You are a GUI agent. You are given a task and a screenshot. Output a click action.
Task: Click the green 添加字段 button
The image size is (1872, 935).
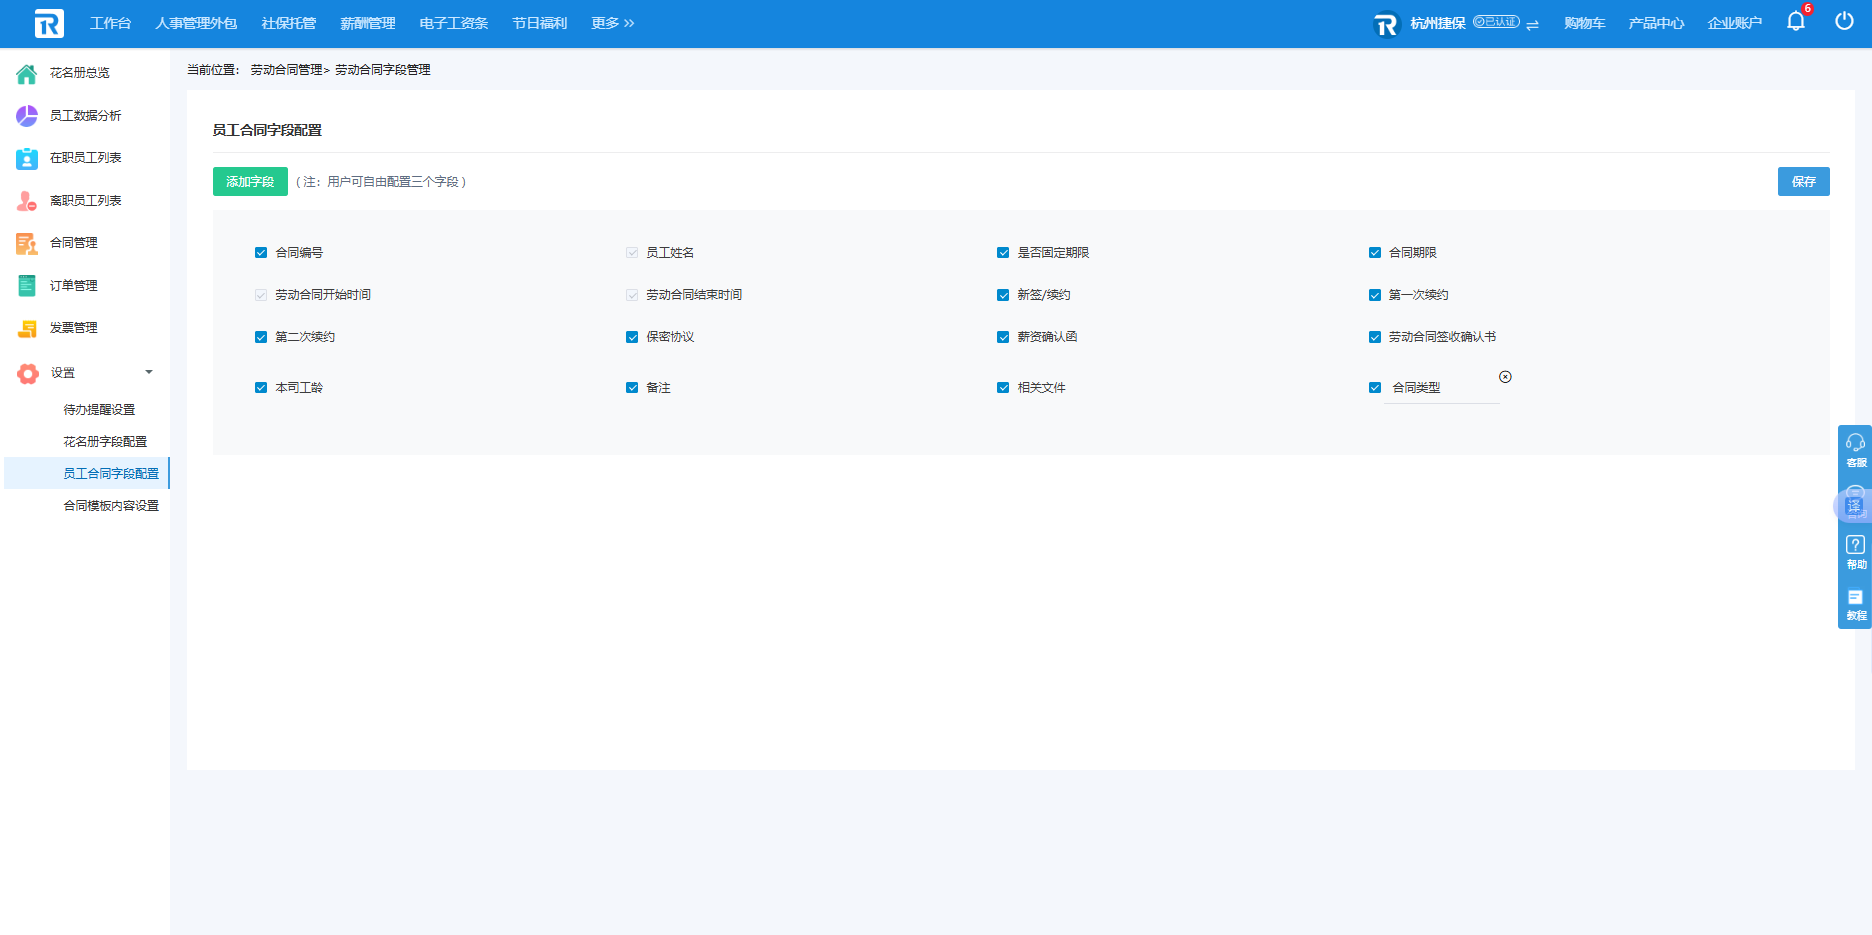(x=250, y=181)
